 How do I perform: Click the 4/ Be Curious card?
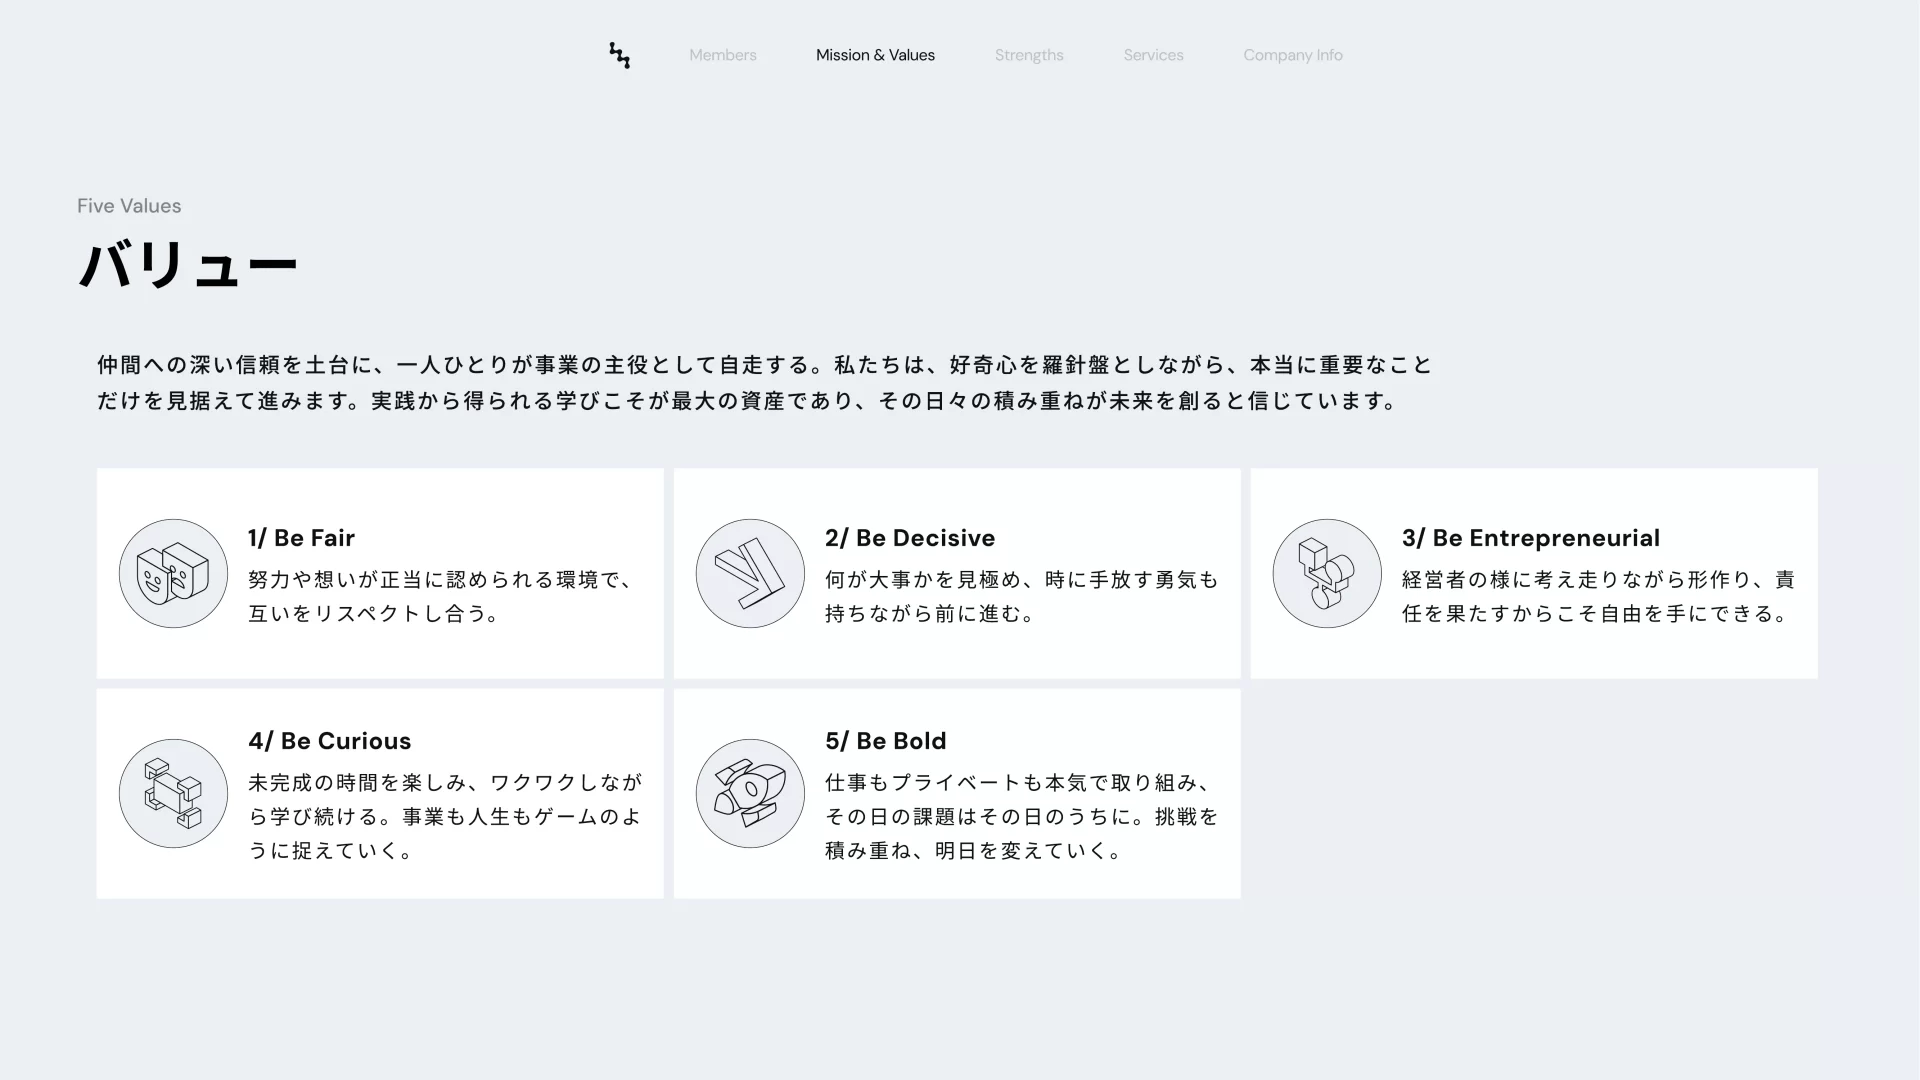(x=379, y=793)
